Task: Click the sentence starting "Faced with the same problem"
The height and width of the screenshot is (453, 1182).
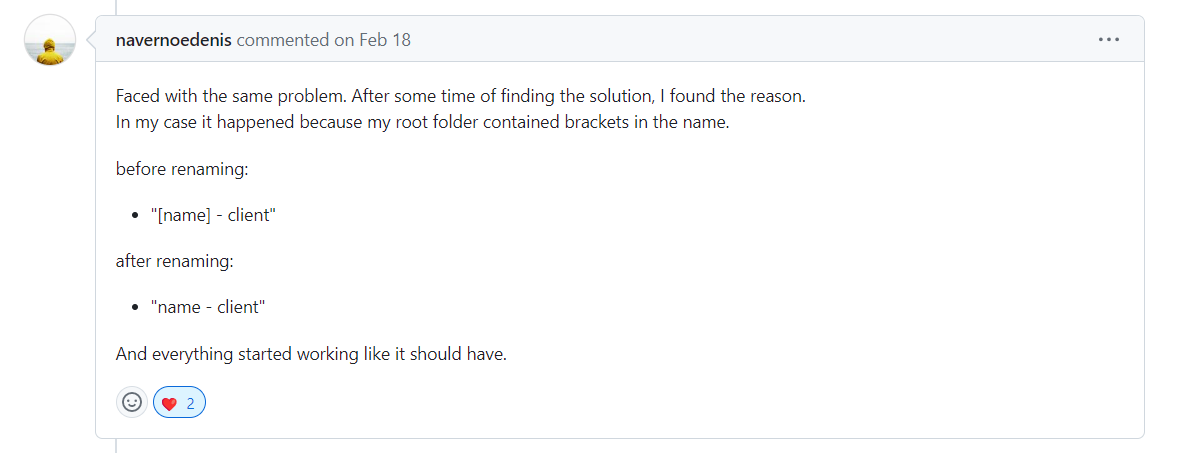Action: (x=461, y=96)
